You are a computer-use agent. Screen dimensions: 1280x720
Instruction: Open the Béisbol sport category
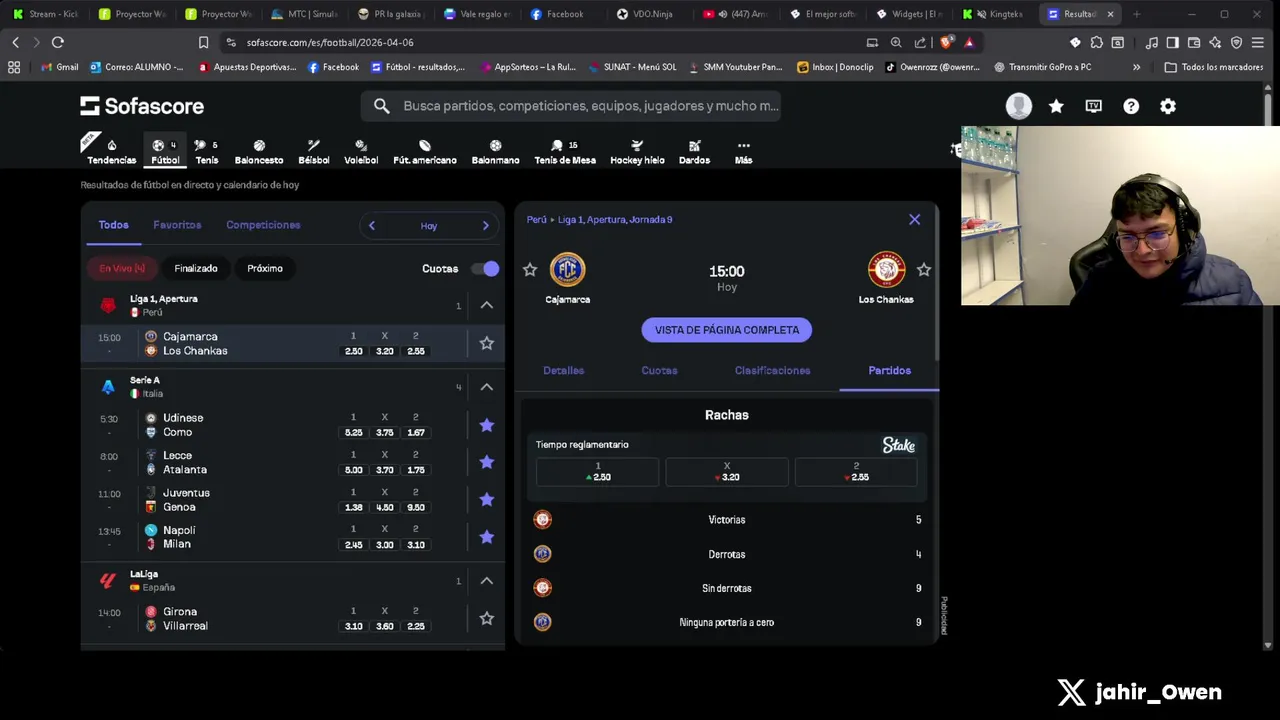(314, 152)
